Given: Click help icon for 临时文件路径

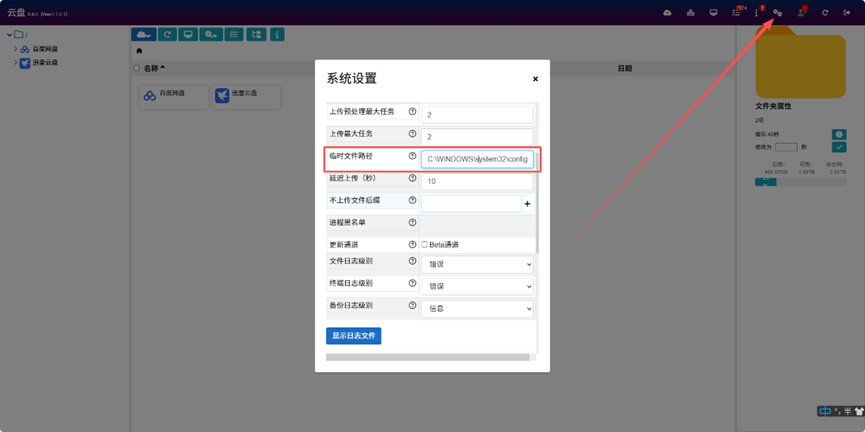Looking at the screenshot, I should pyautogui.click(x=412, y=156).
